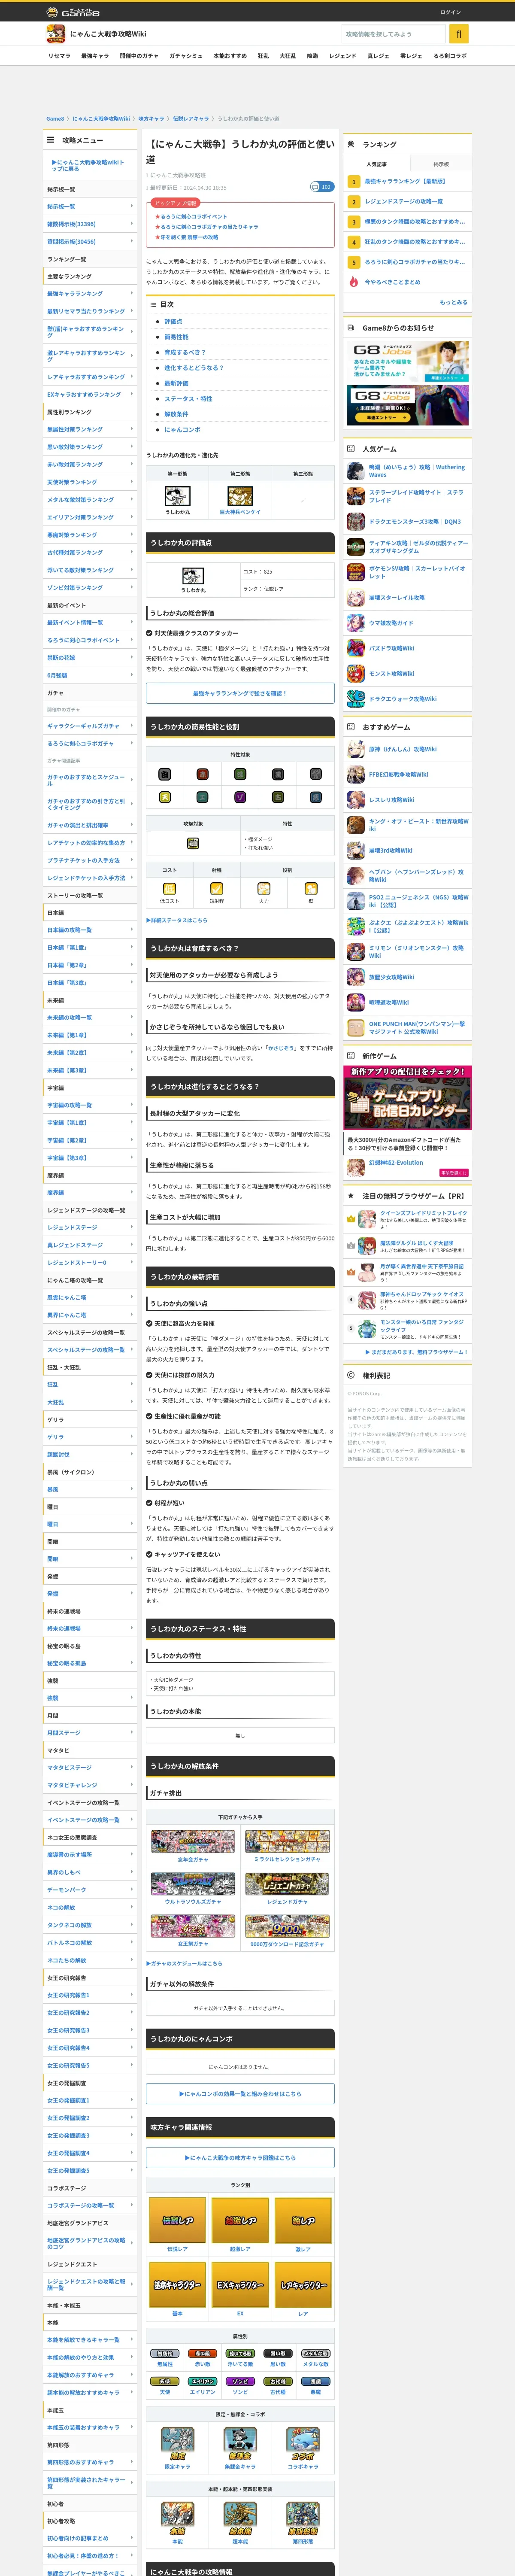Expand 無属性対策ランキング sidebar row

point(90,429)
